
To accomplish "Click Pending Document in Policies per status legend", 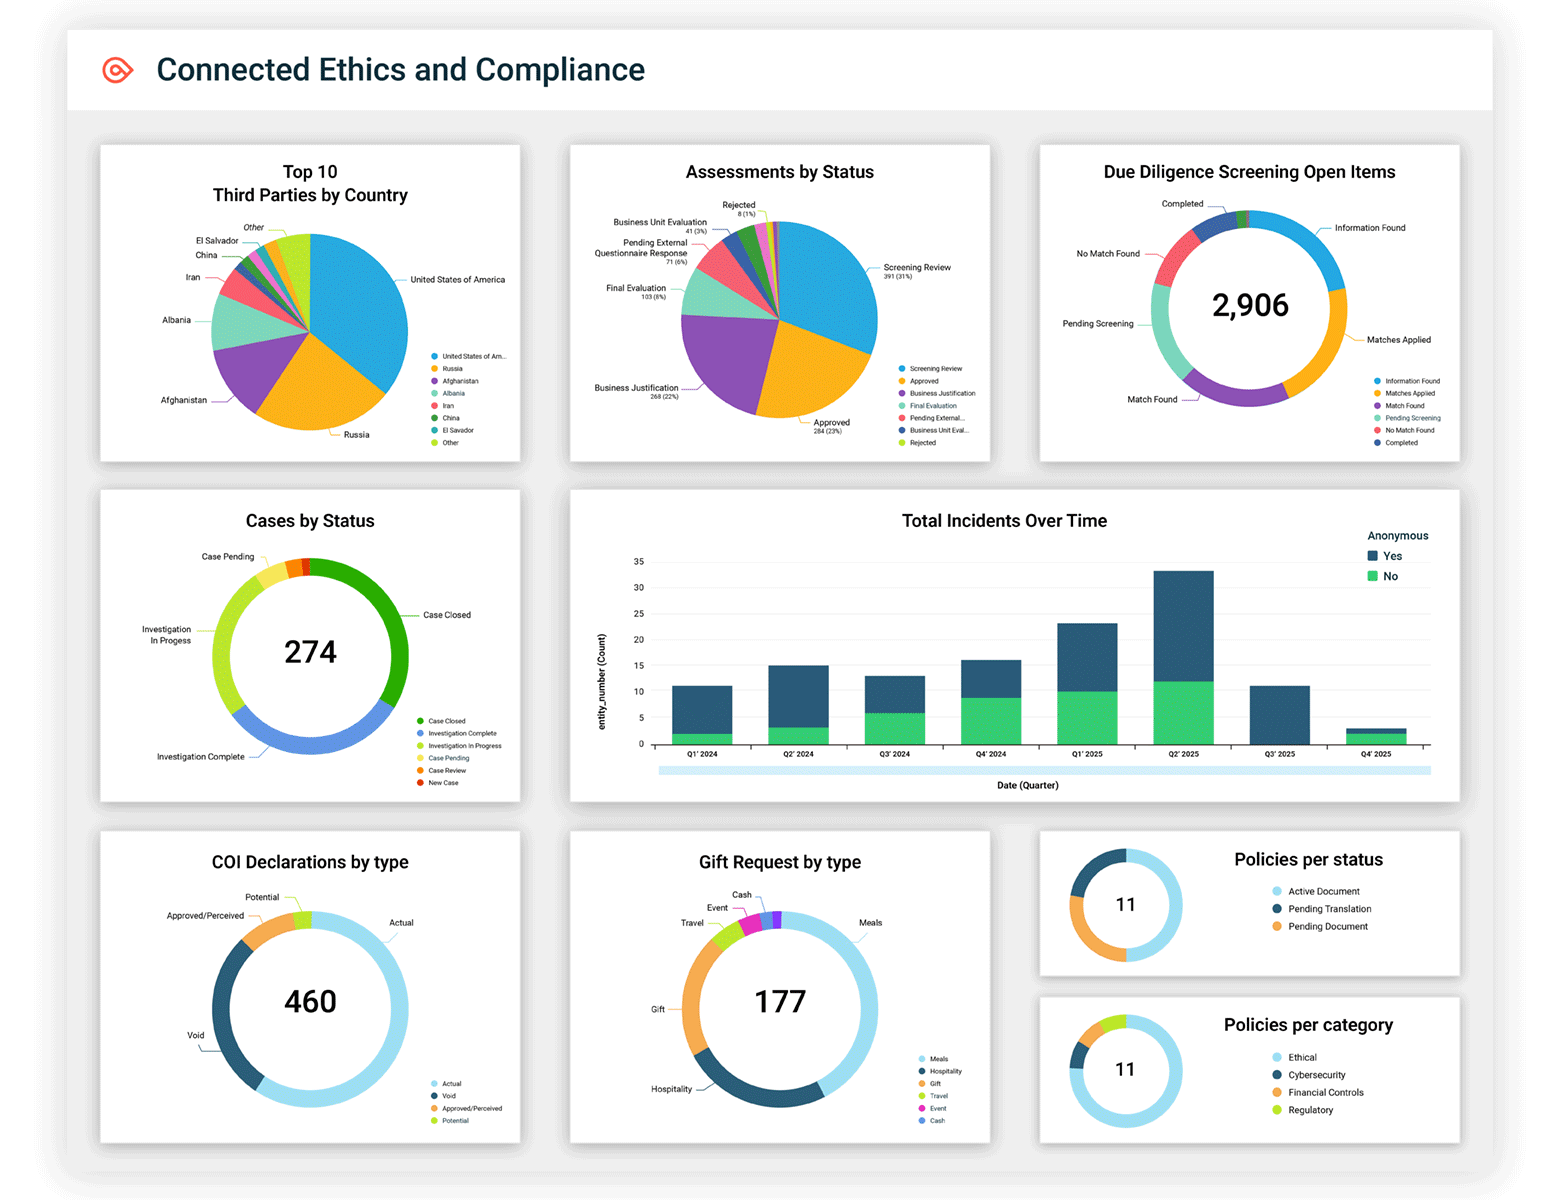I will pyautogui.click(x=1327, y=927).
